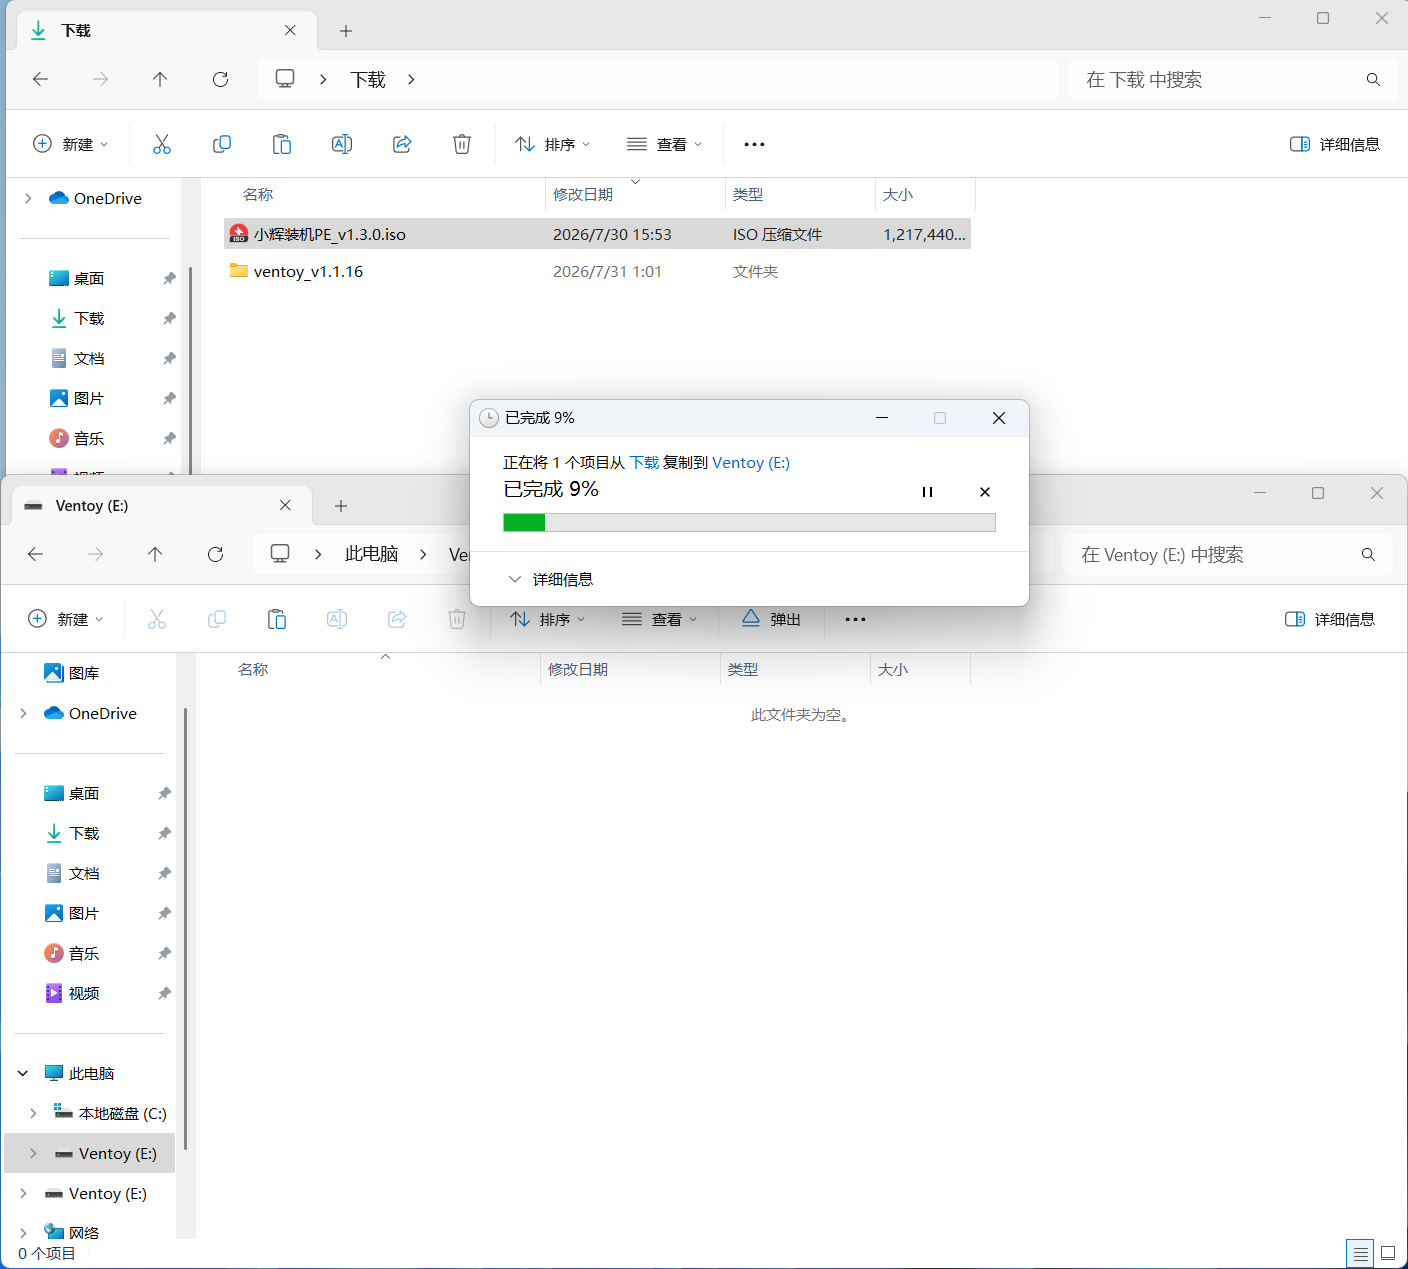Image resolution: width=1408 pixels, height=1269 pixels.
Task: Click the rename icon in the Downloads window toolbar
Action: tap(342, 144)
